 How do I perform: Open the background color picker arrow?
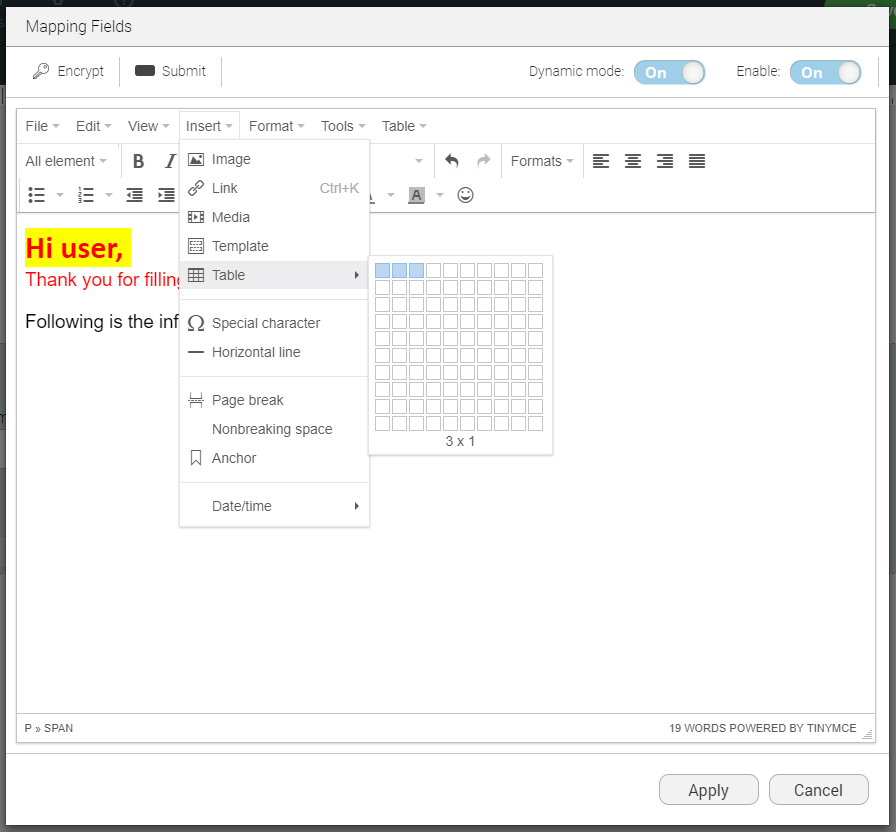(x=437, y=195)
